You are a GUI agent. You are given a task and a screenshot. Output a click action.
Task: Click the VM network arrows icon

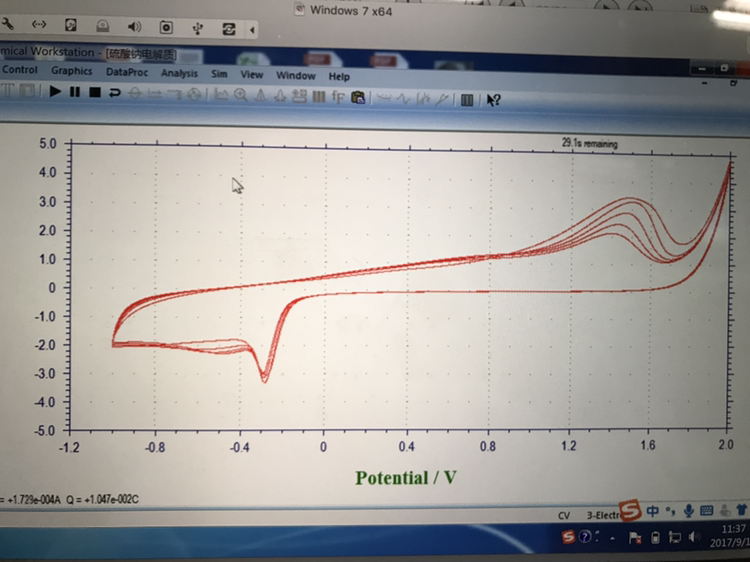(x=39, y=24)
